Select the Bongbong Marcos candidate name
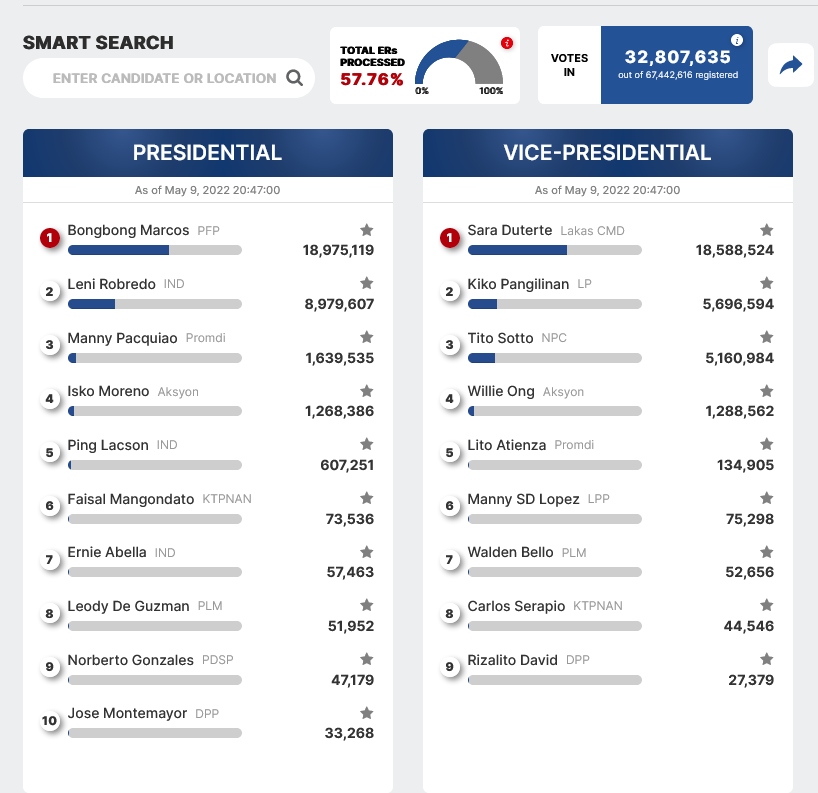The image size is (818, 793). pos(128,230)
